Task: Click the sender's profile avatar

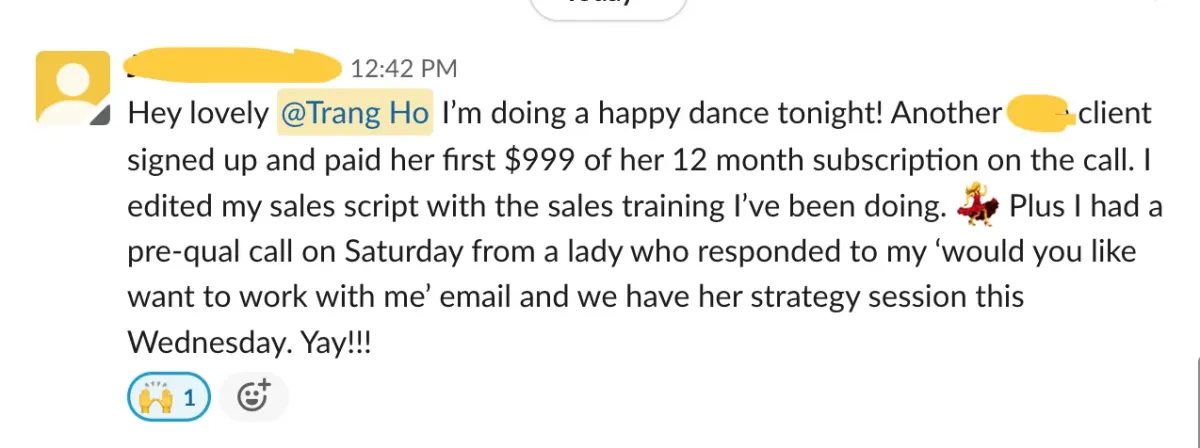Action: [x=71, y=90]
